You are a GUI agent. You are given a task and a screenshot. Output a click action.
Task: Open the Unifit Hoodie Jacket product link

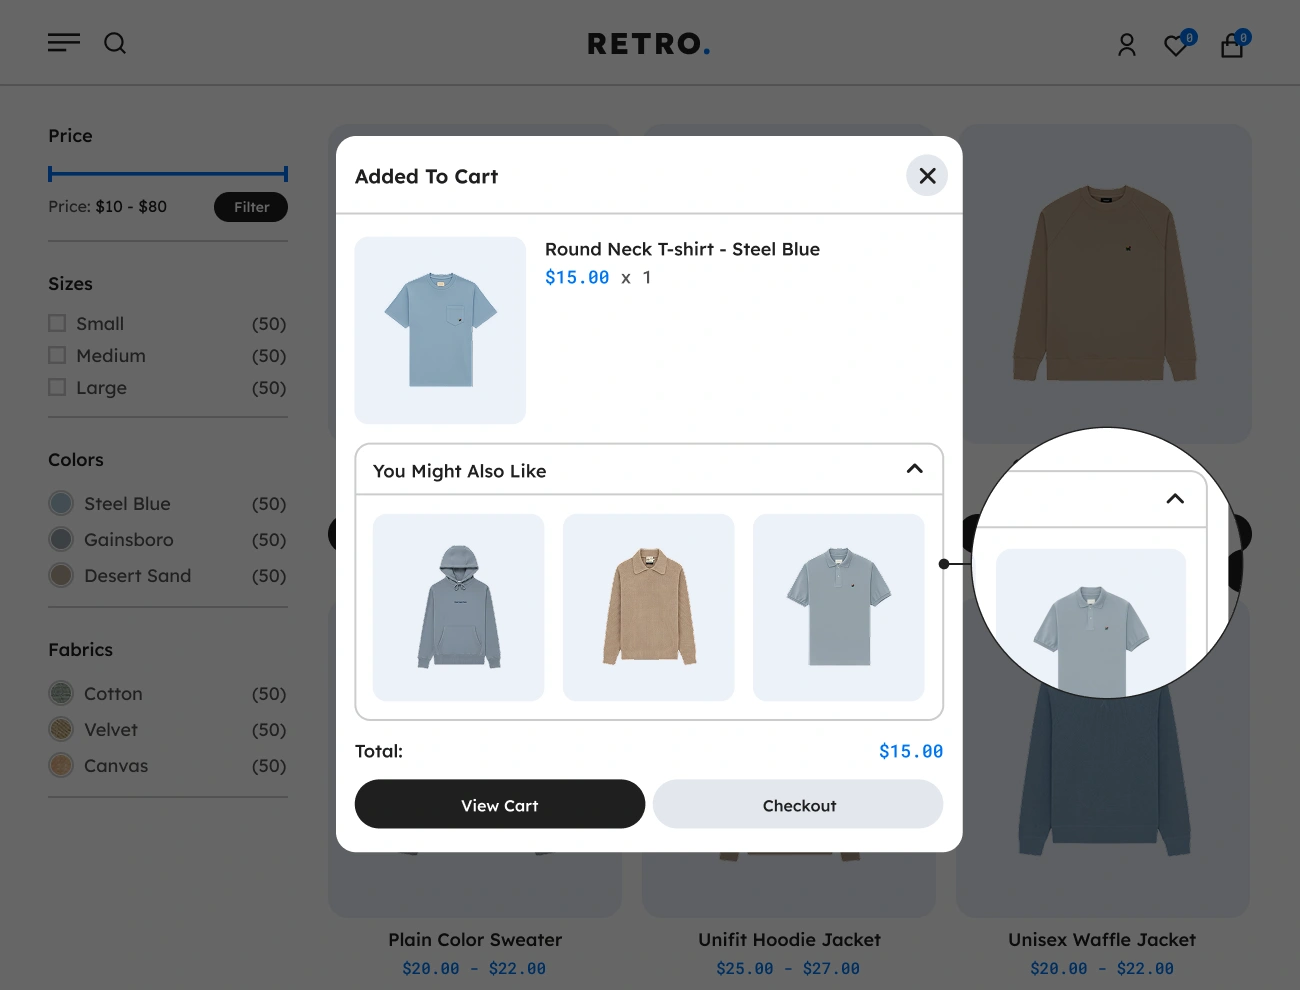pos(789,940)
